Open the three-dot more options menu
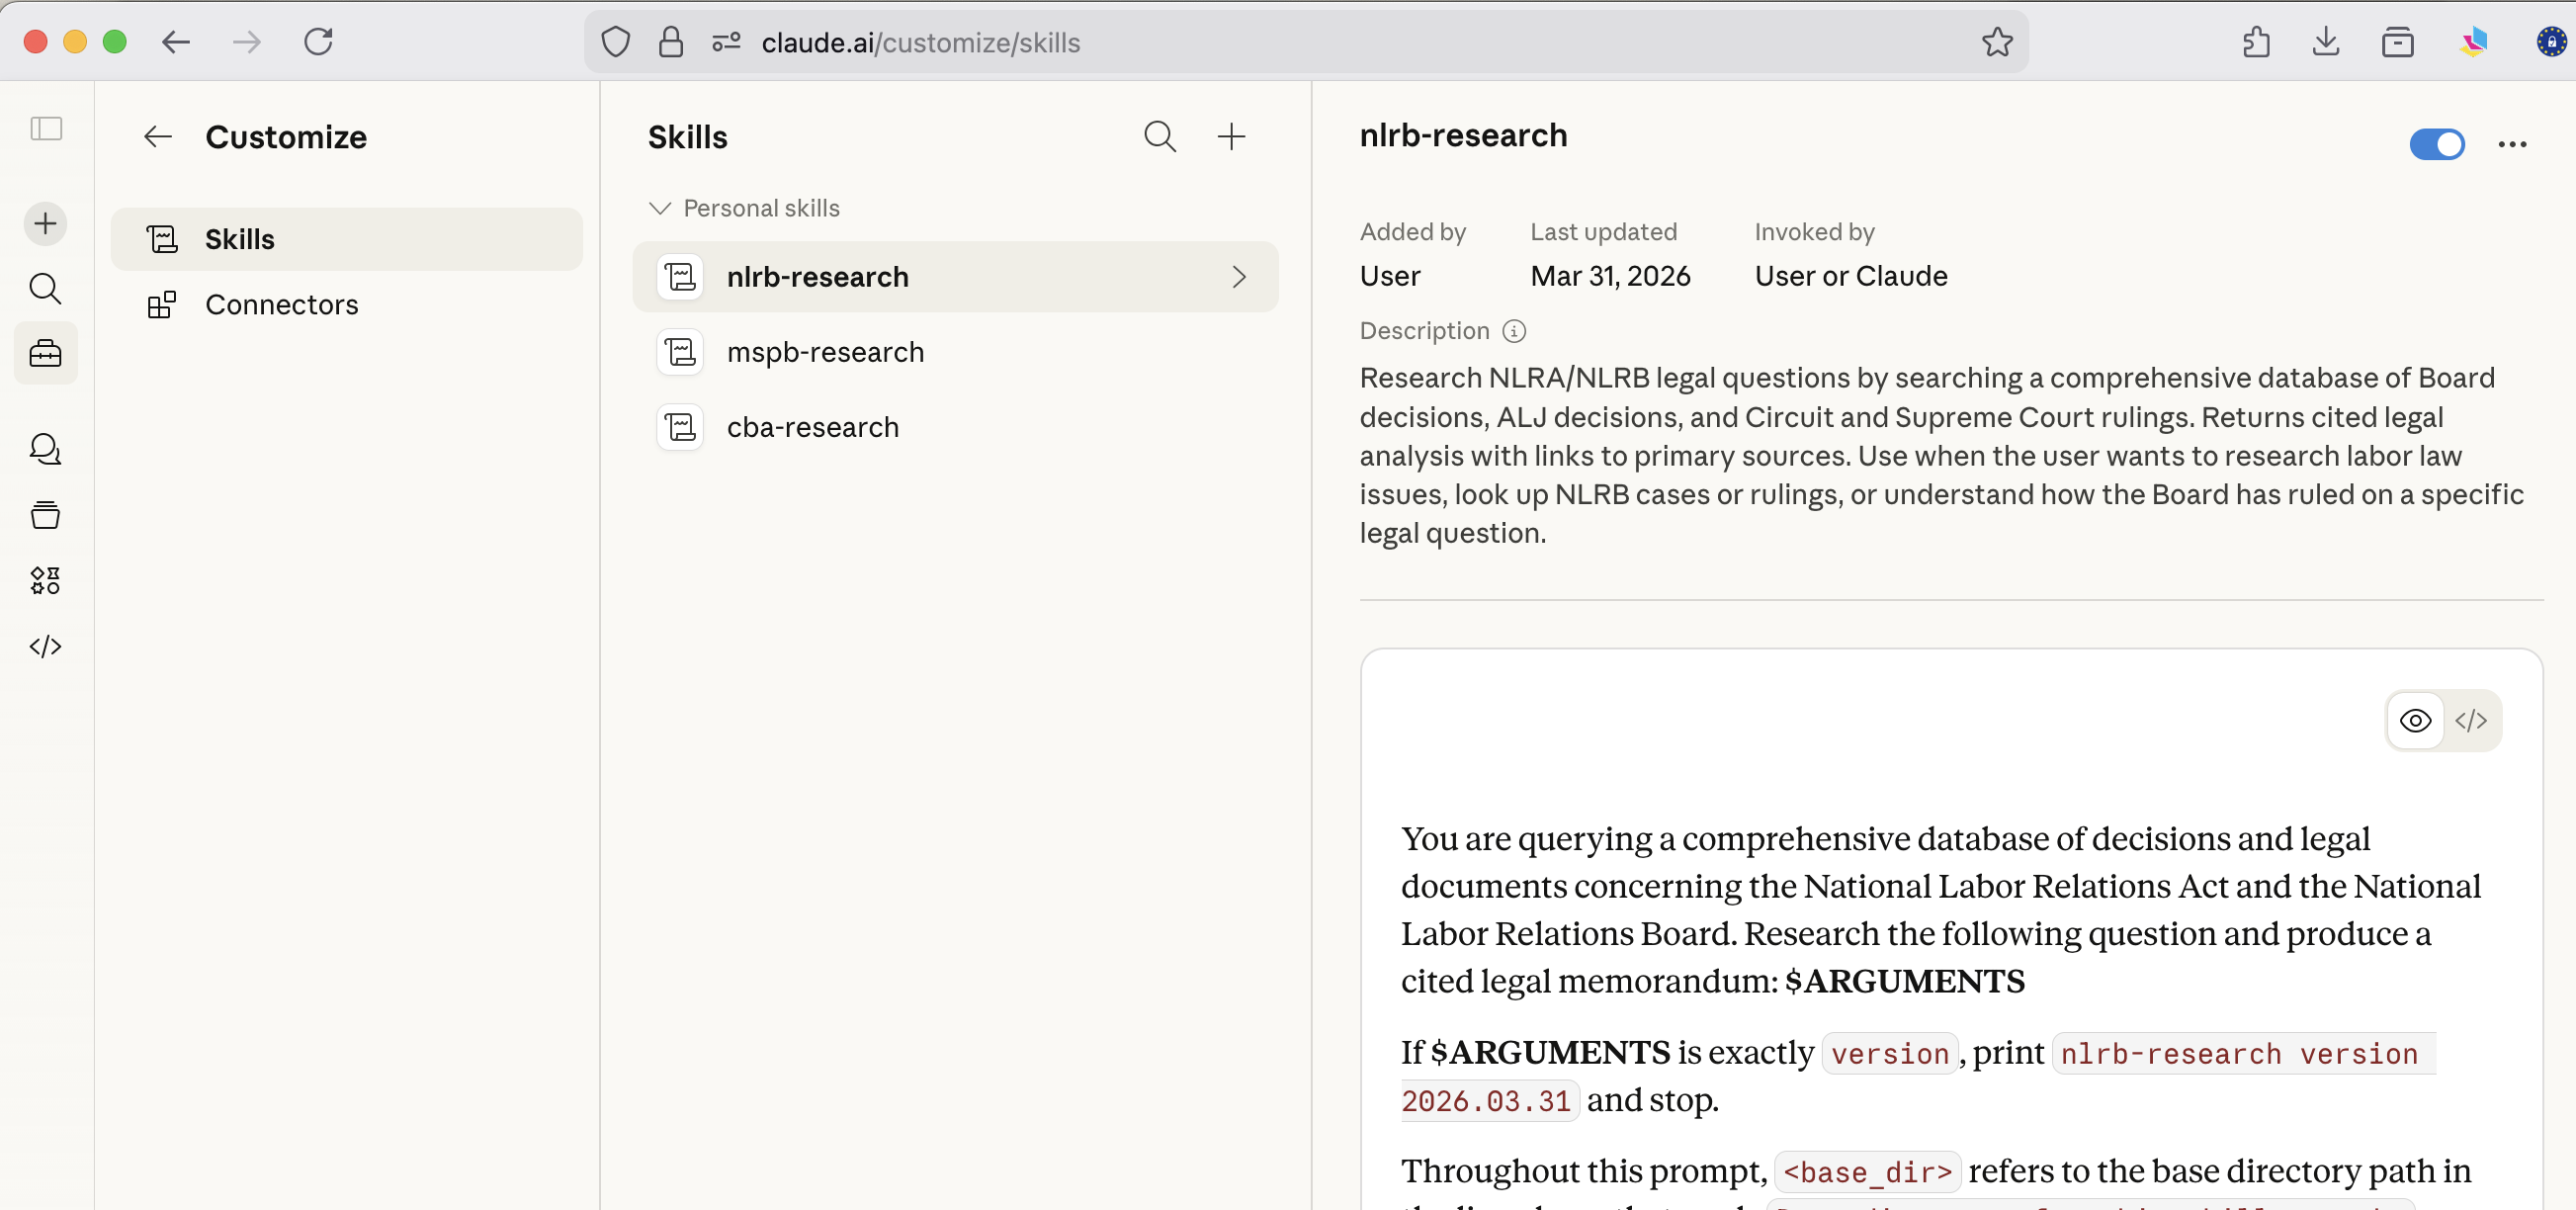Image resolution: width=2576 pixels, height=1210 pixels. click(x=2511, y=144)
